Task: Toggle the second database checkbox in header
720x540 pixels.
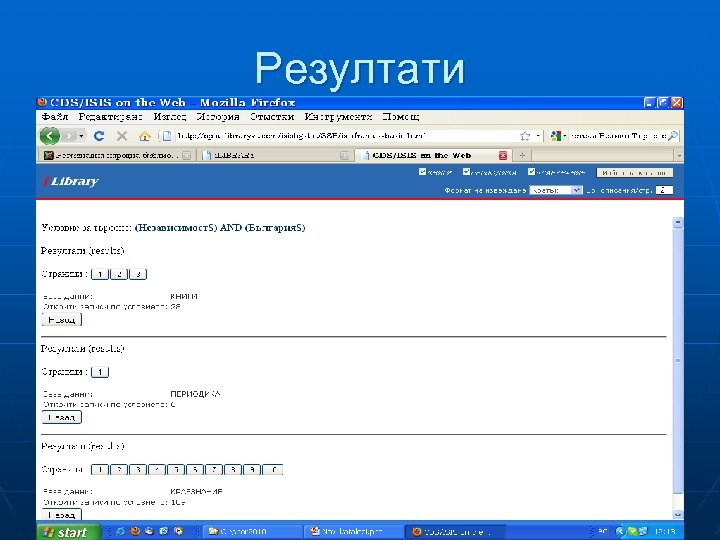Action: click(x=467, y=172)
